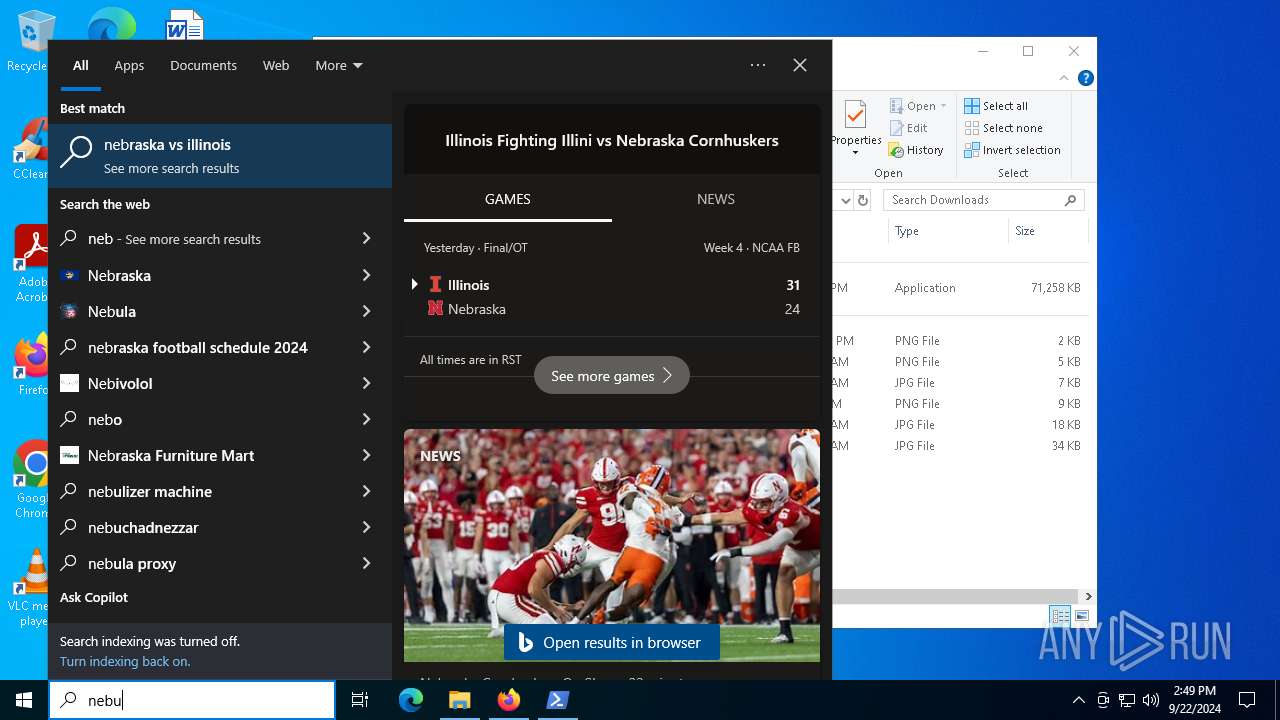Expand the address bar history dropdown
This screenshot has height=720, width=1280.
pyautogui.click(x=846, y=200)
